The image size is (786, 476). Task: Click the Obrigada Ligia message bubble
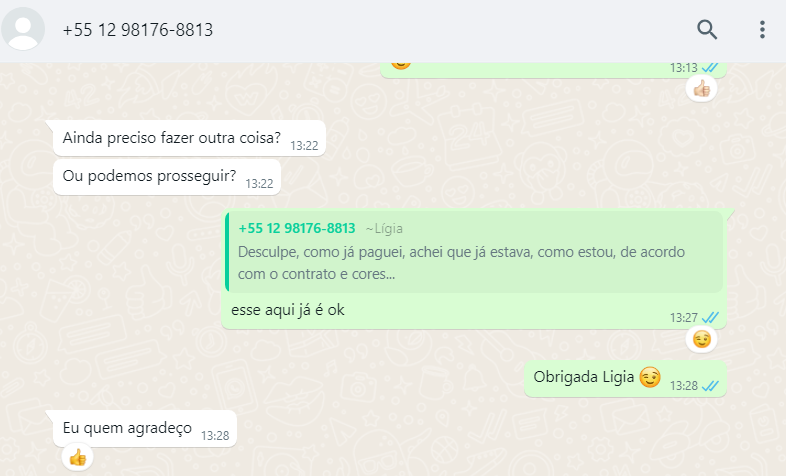pos(625,379)
